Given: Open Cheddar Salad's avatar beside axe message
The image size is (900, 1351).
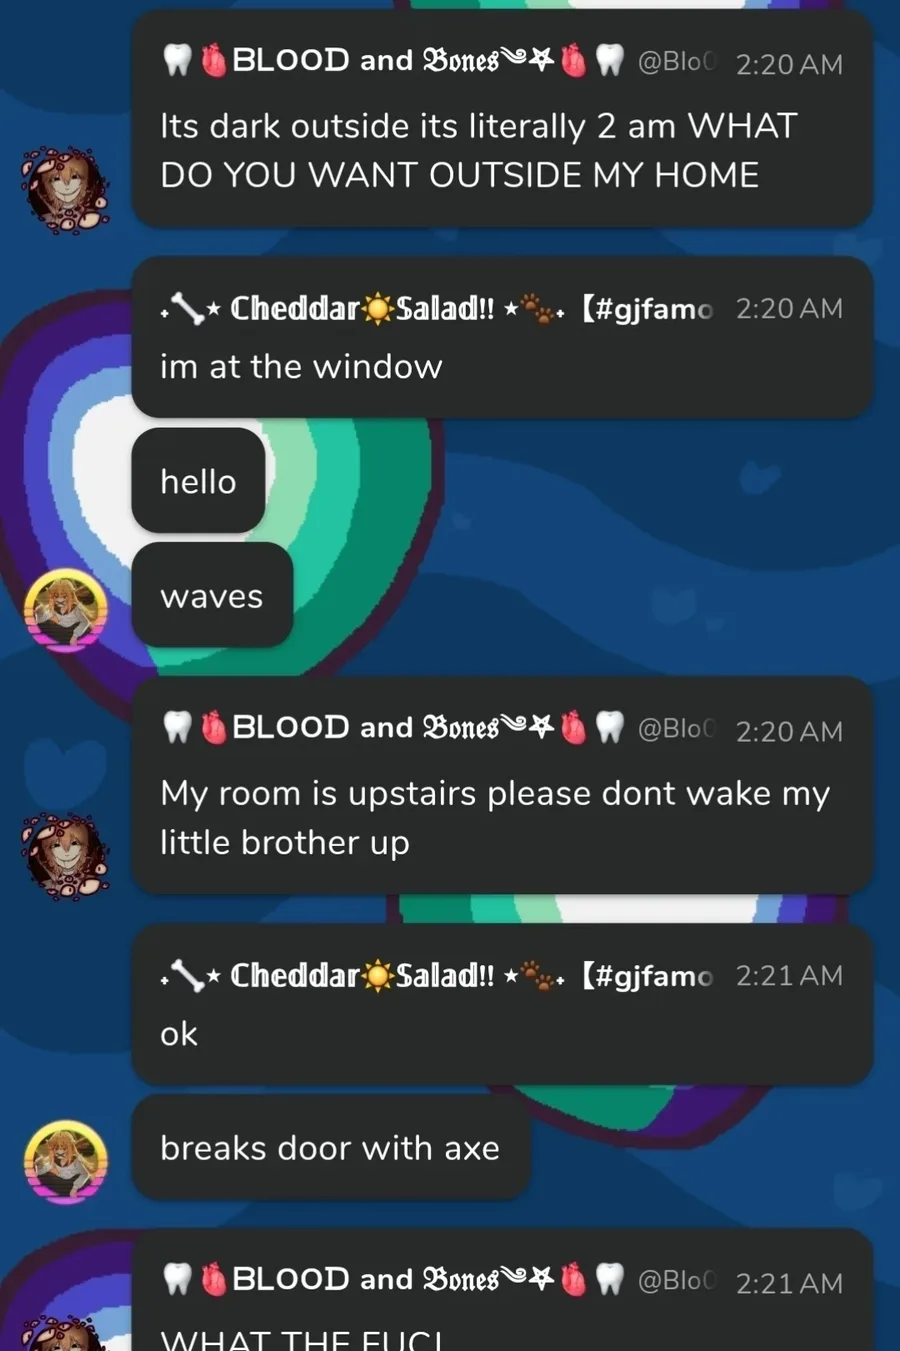Looking at the screenshot, I should point(66,1161).
